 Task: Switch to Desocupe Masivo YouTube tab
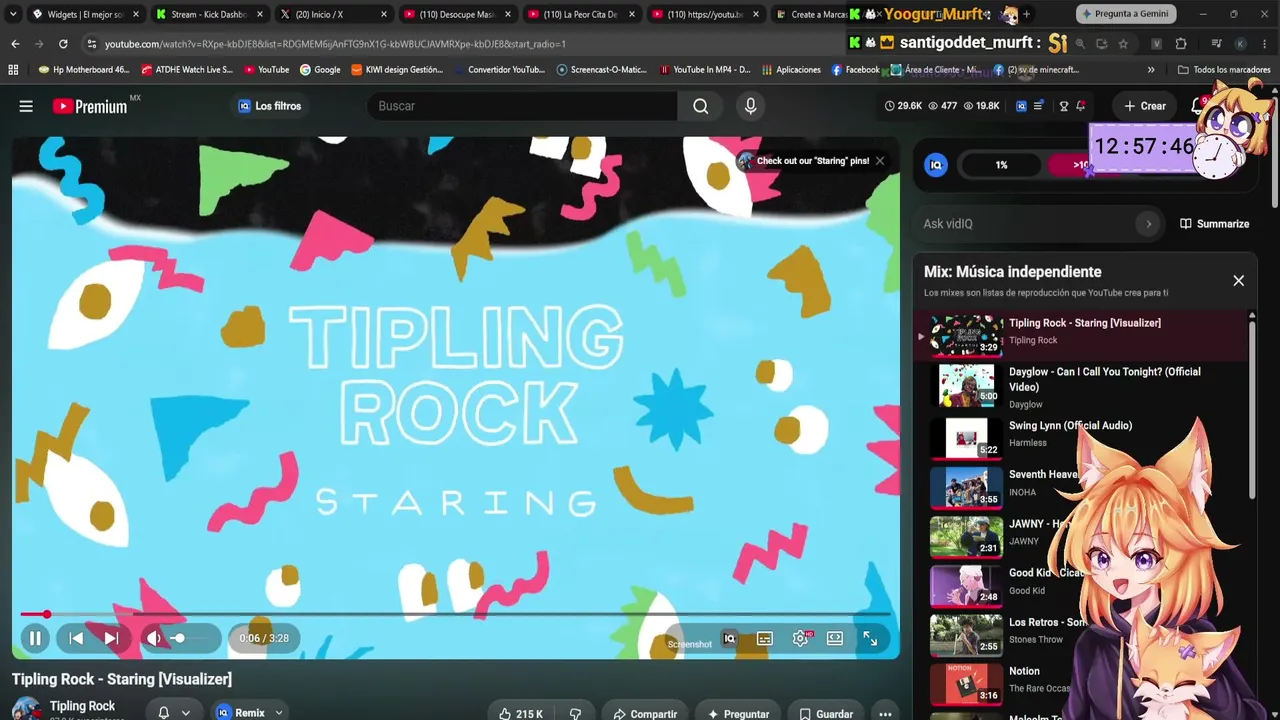456,14
